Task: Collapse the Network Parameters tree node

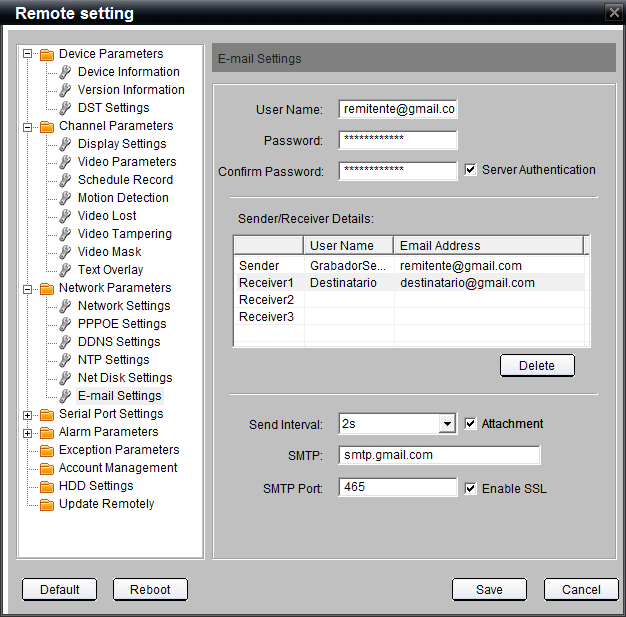Action: point(27,289)
